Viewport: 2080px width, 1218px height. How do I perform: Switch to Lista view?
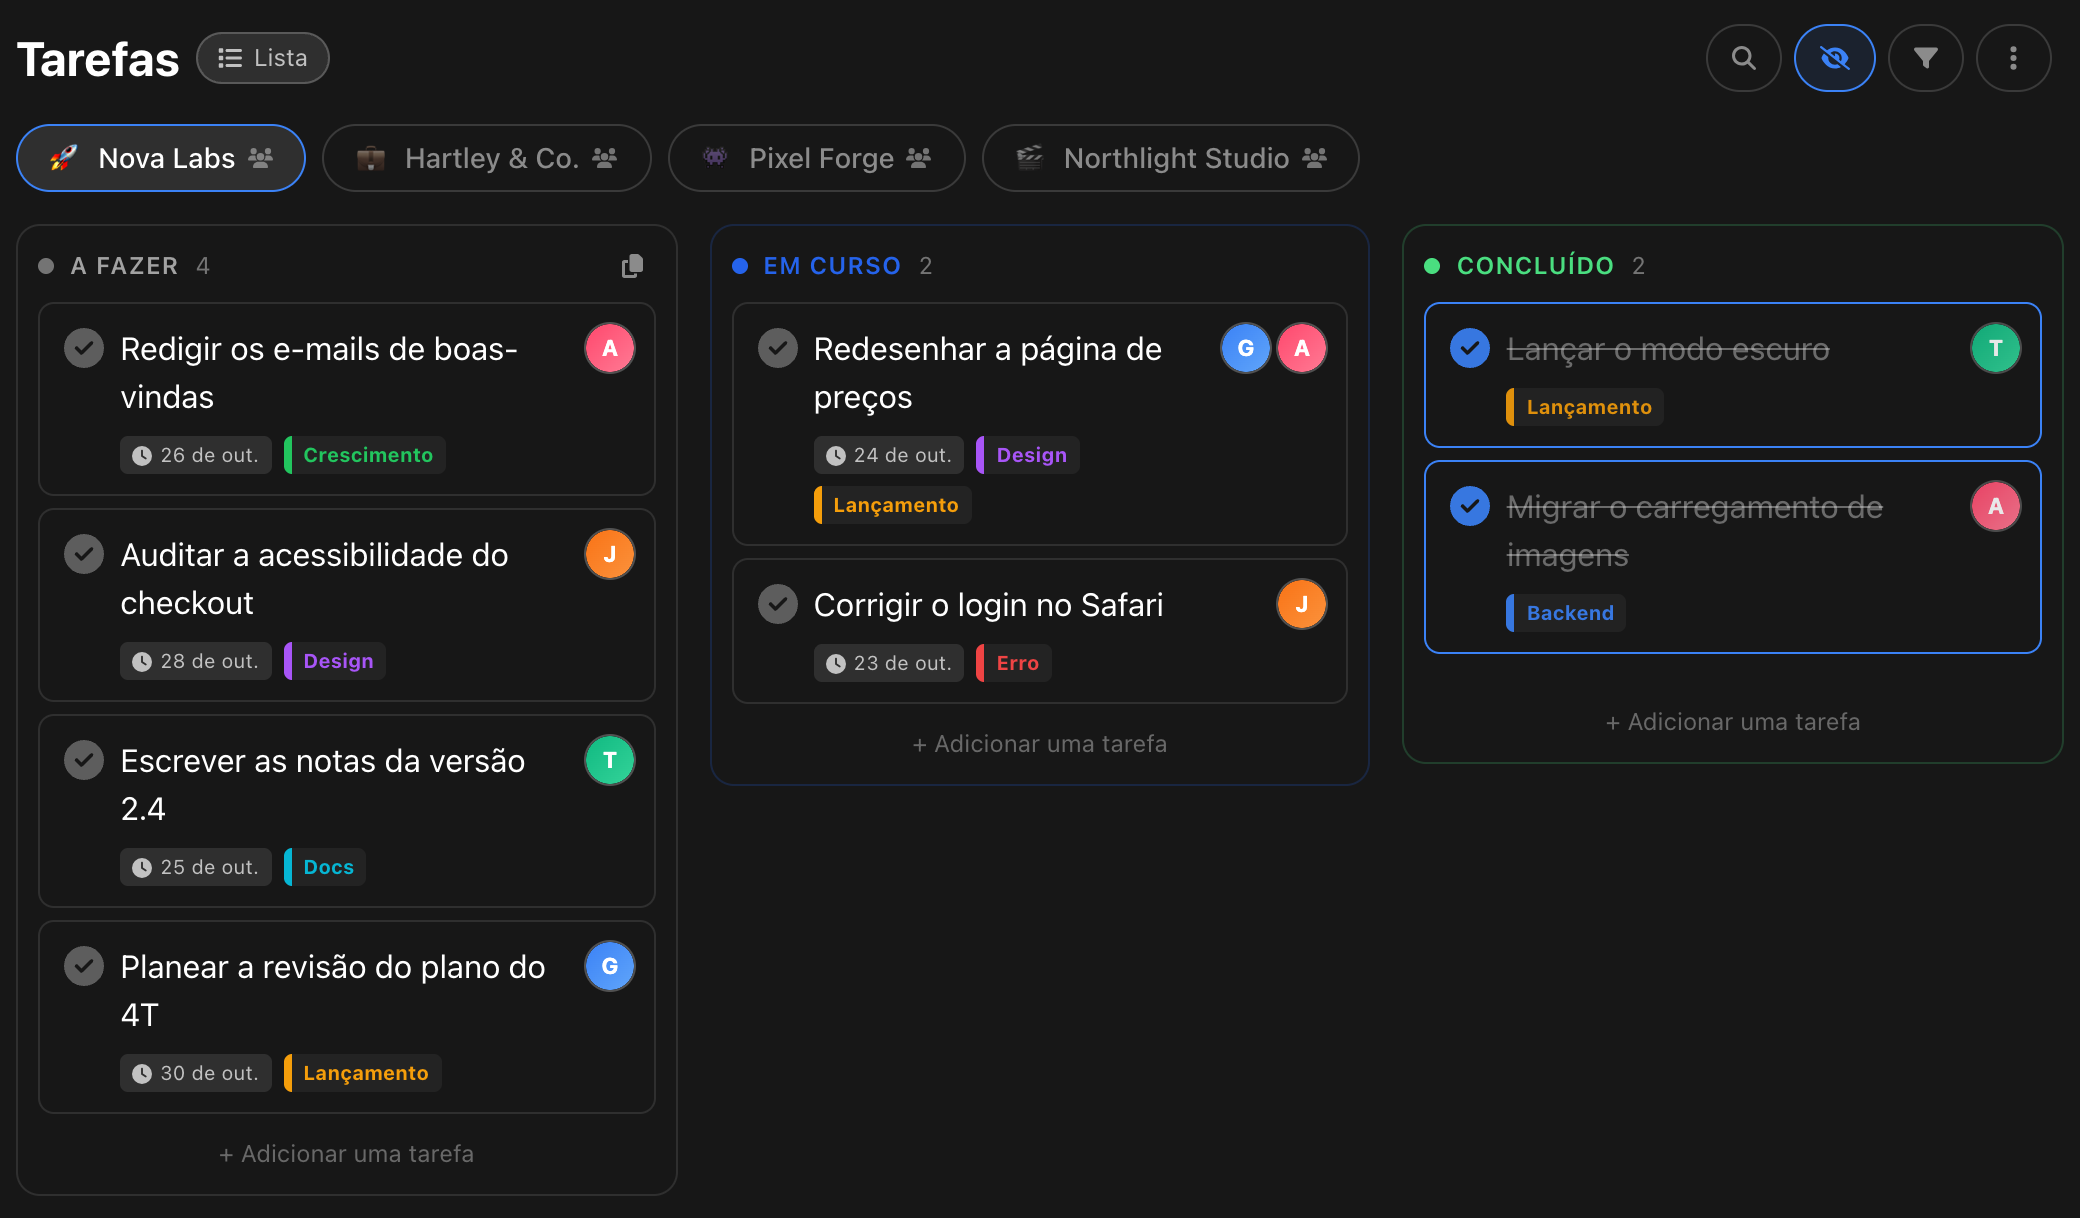[263, 58]
